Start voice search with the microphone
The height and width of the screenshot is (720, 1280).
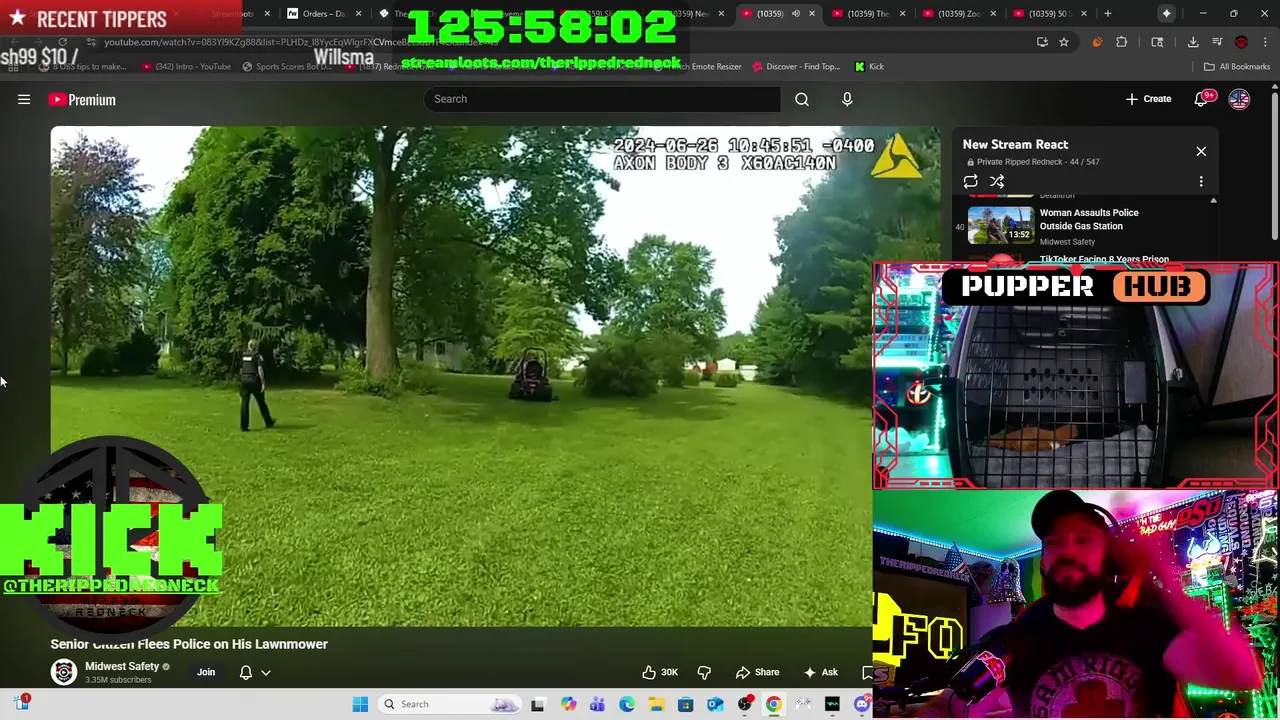point(847,99)
